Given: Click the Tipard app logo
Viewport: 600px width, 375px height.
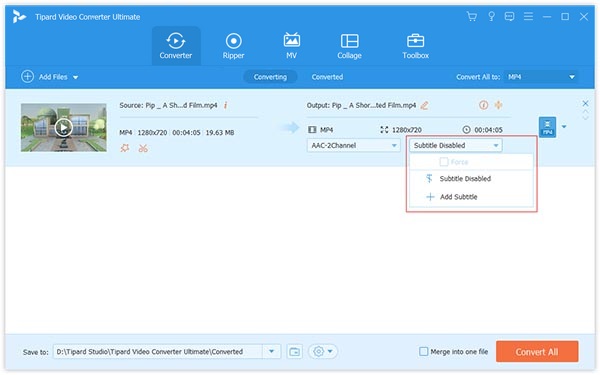Looking at the screenshot, I should click(x=19, y=16).
